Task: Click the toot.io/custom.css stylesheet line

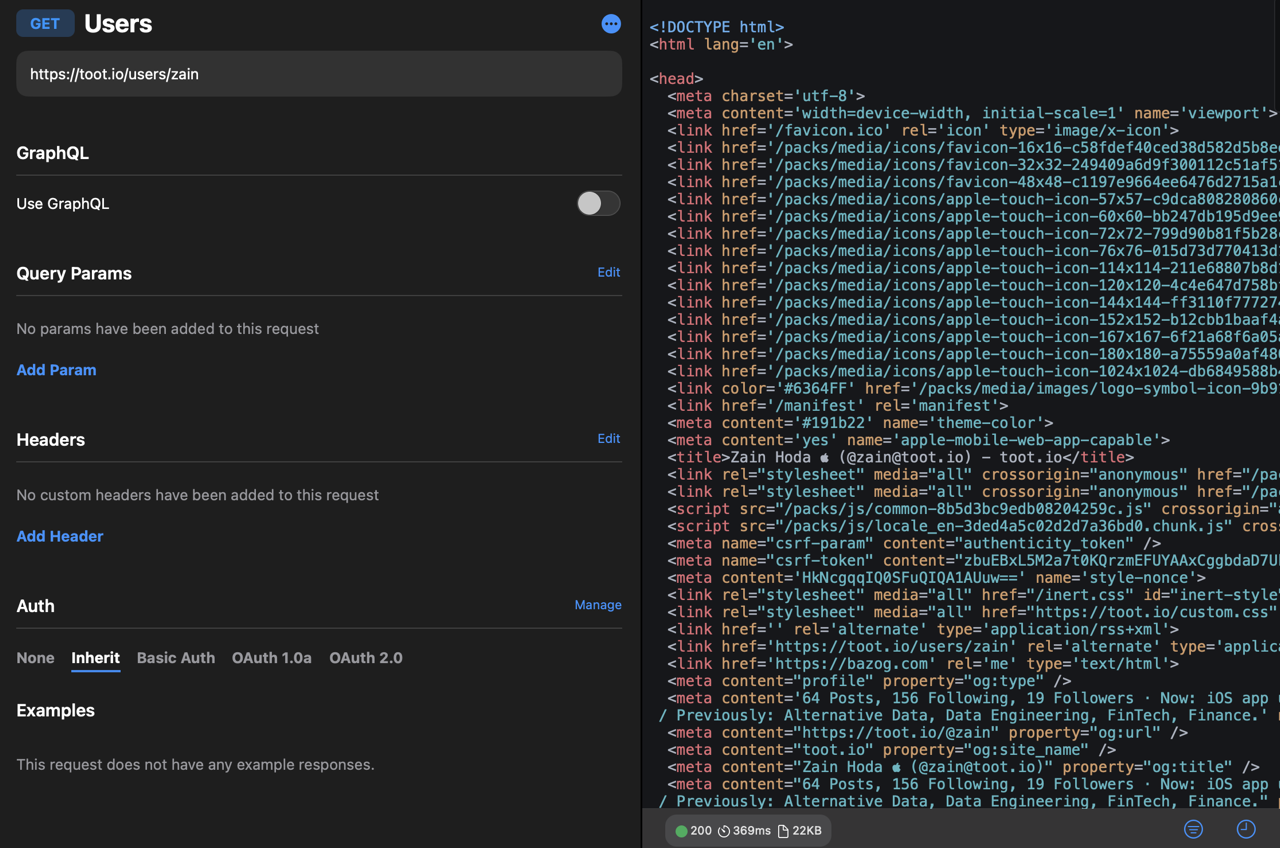Action: pos(974,612)
